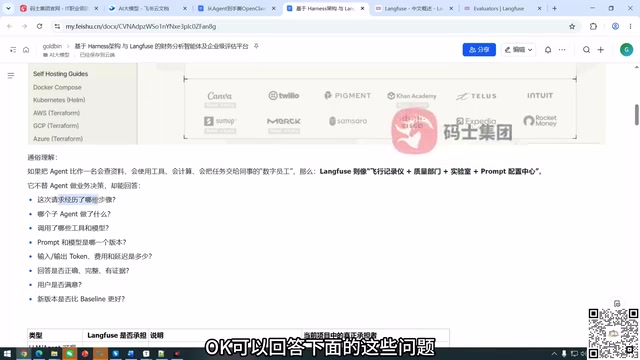This screenshot has width=640, height=360.
Task: Click the page vertical scrollbar thumb
Action: click(636, 115)
